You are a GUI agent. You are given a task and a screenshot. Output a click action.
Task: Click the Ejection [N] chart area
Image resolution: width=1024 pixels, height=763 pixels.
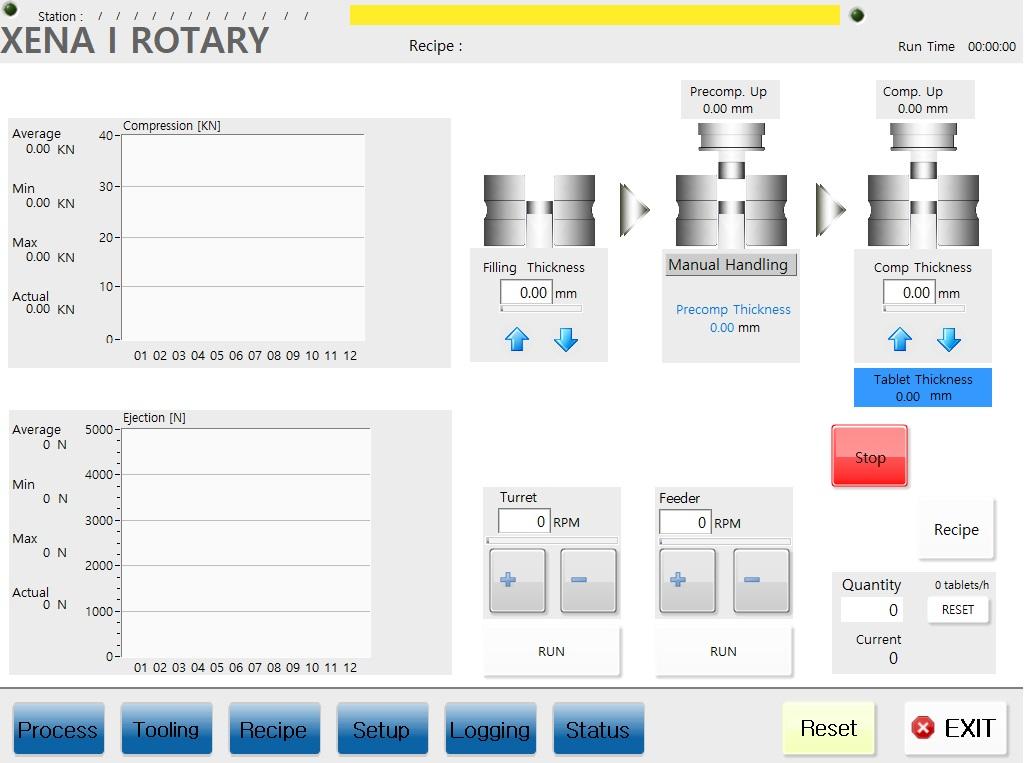[246, 542]
